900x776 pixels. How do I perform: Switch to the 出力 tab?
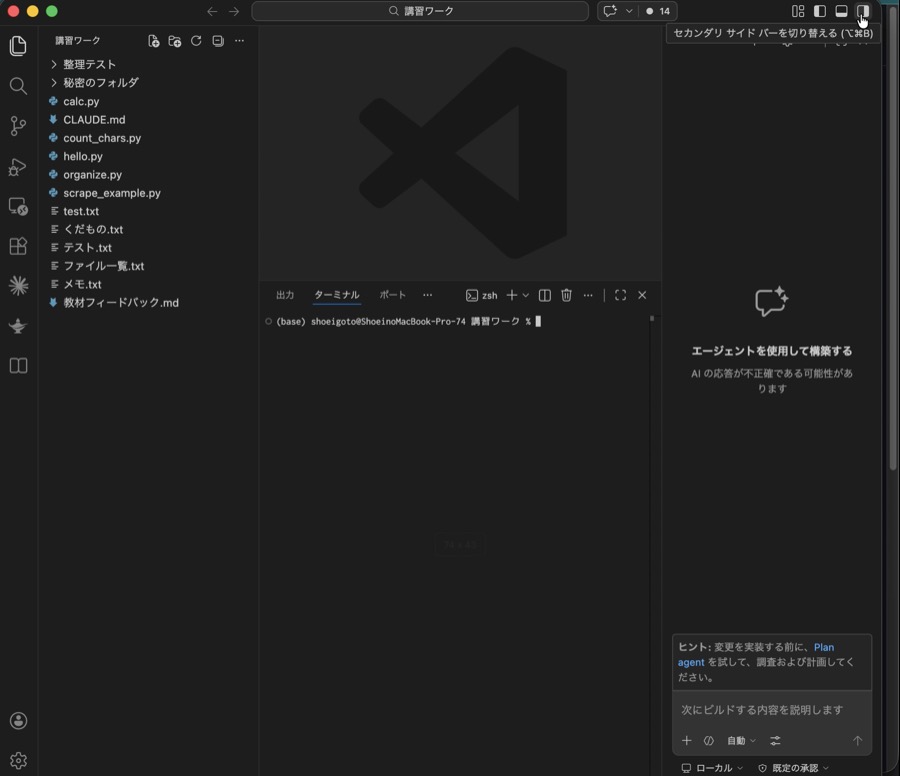tap(285, 295)
